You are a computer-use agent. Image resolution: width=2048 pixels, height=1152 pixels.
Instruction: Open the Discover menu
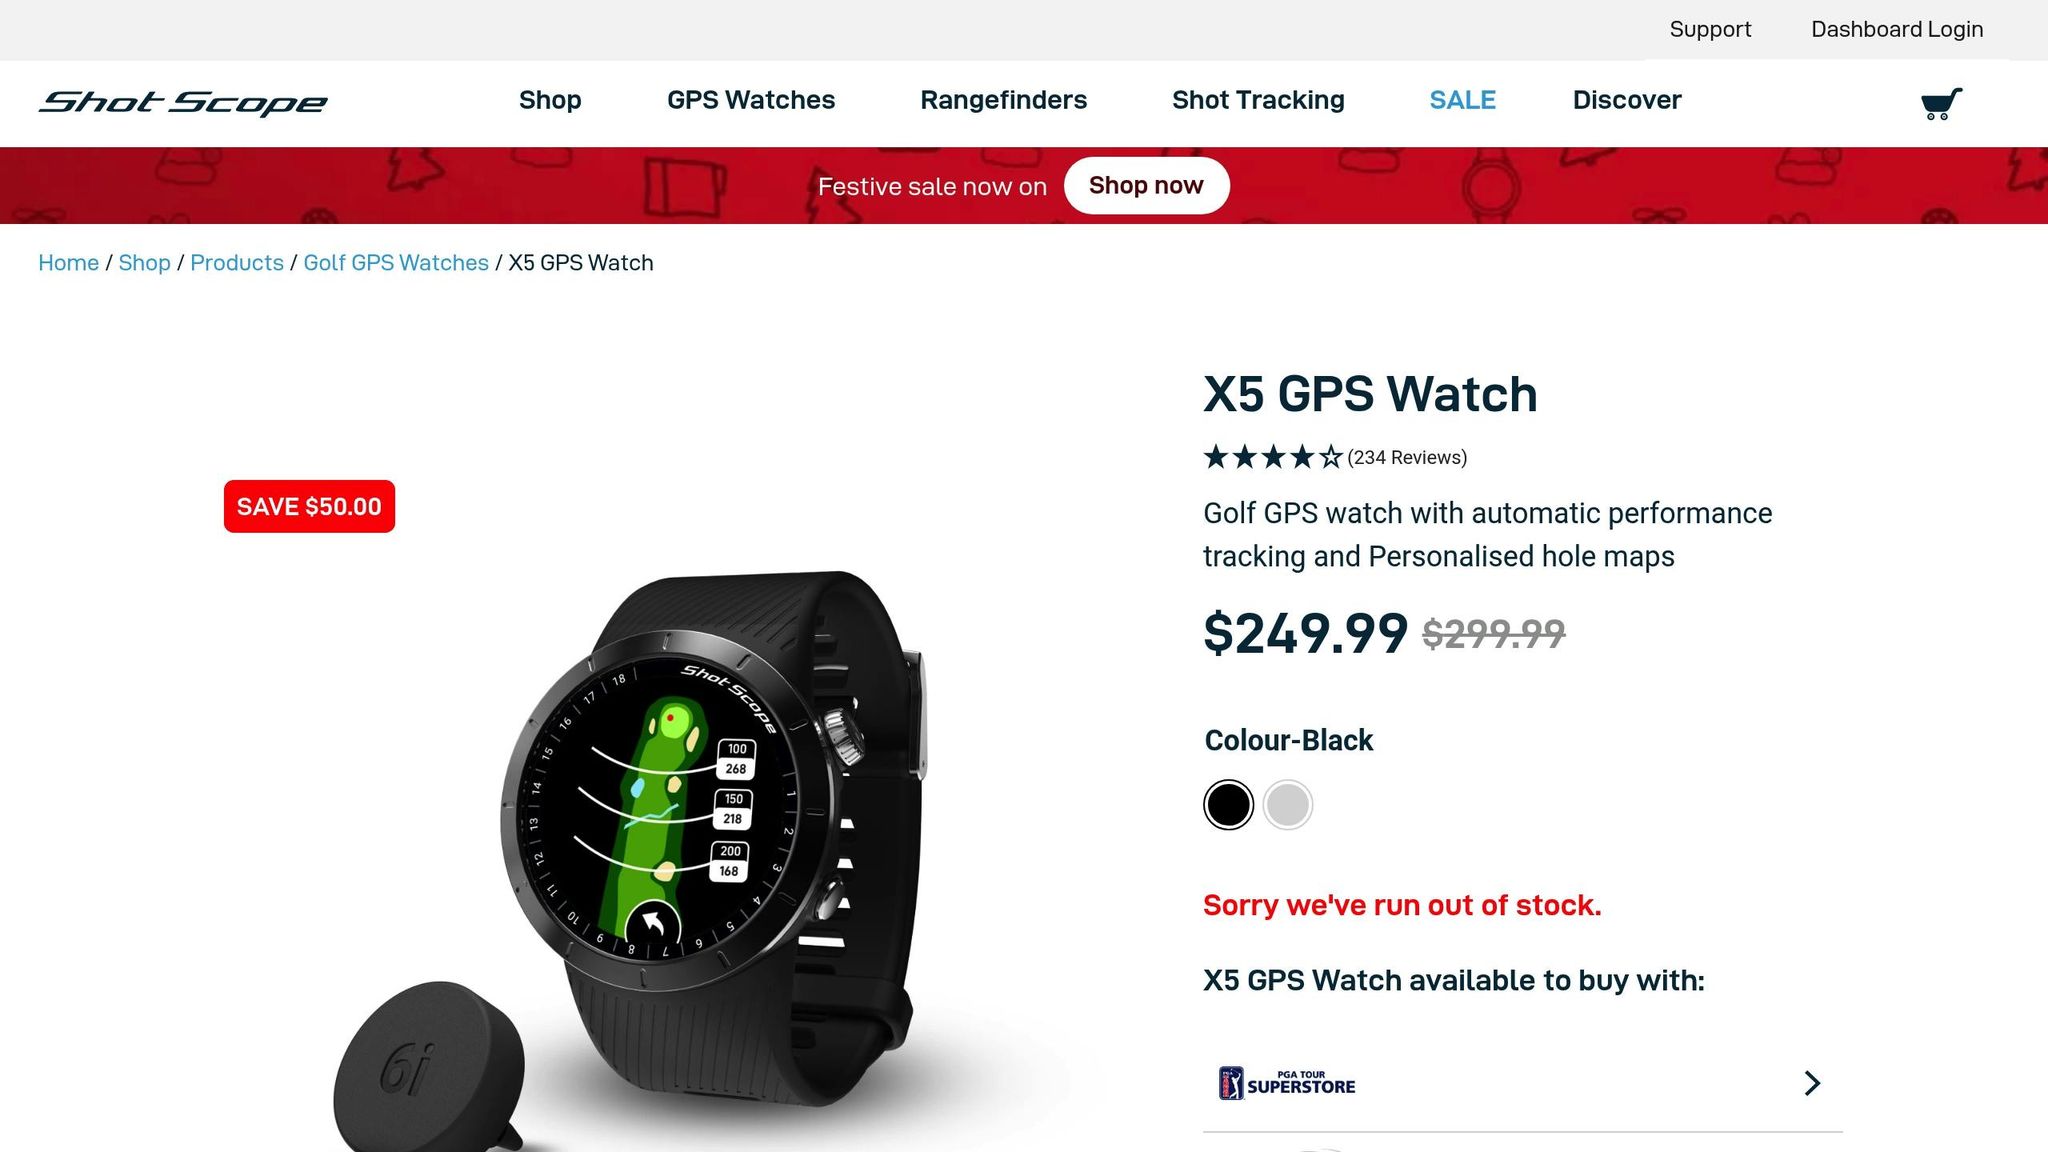[x=1627, y=100]
